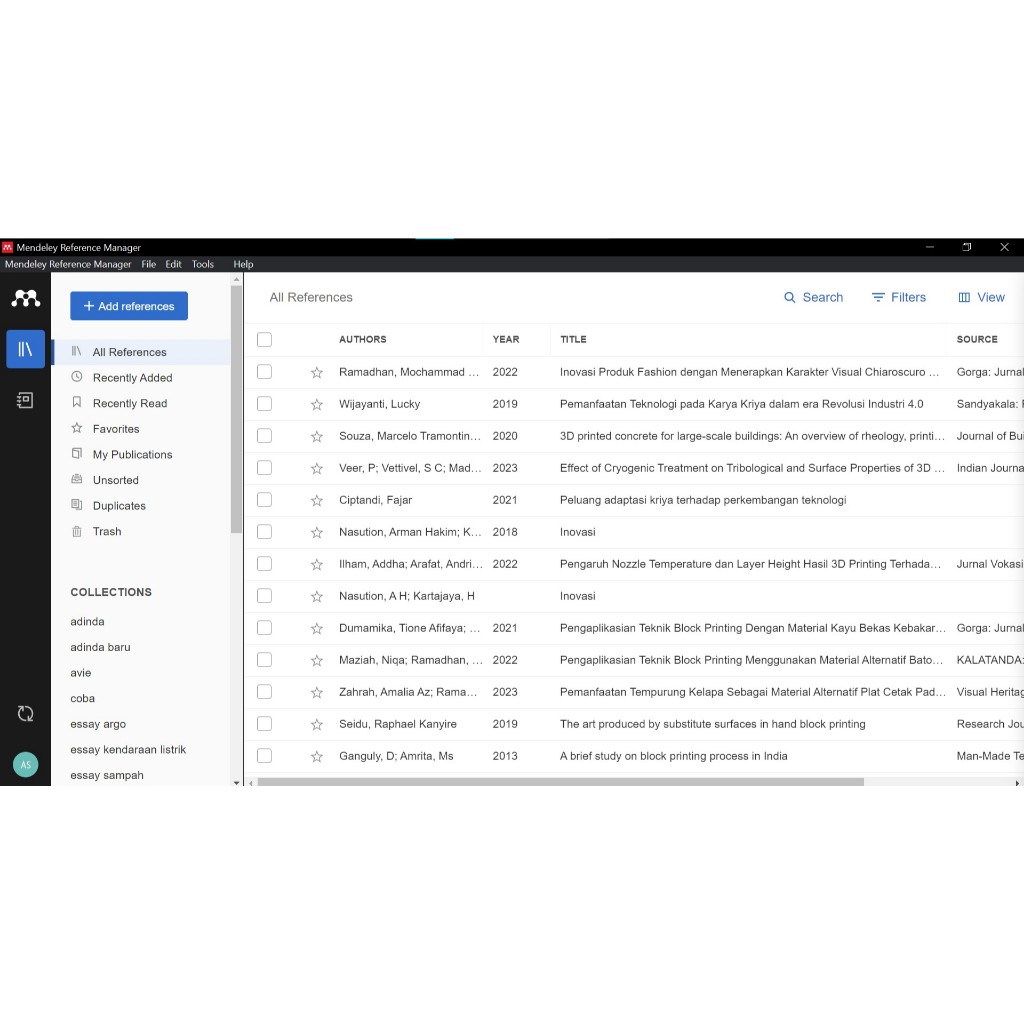Viewport: 1024px width, 1024px height.
Task: Sort by TITLE column header
Action: click(x=573, y=340)
